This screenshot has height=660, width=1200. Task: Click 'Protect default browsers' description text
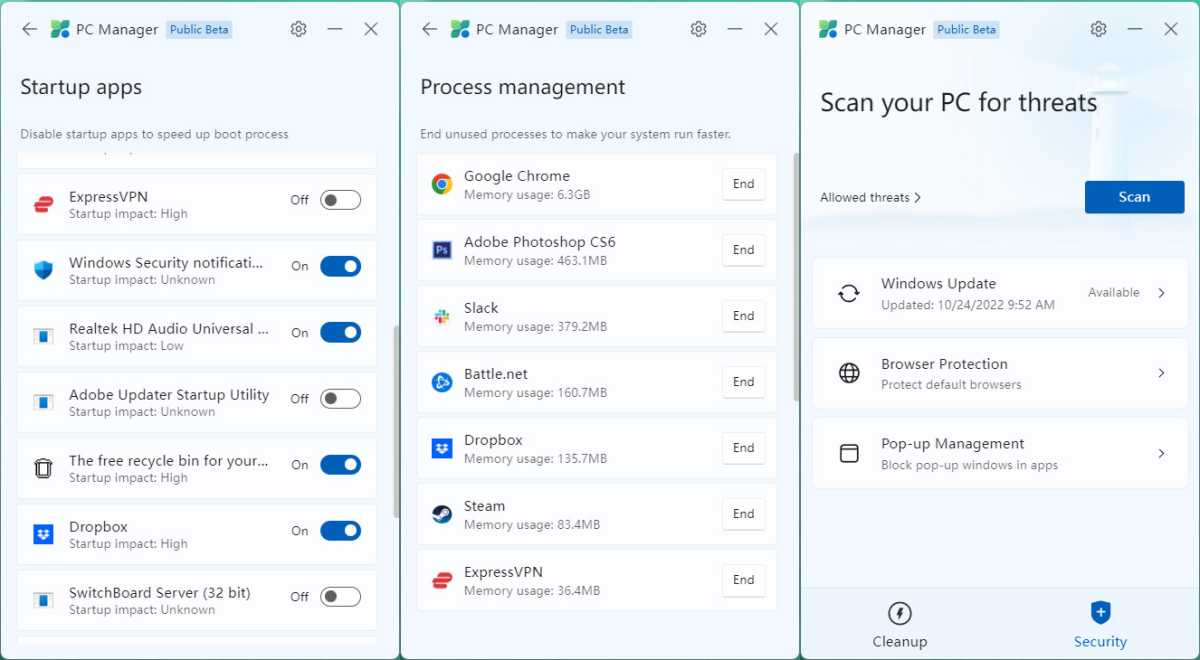pos(951,385)
